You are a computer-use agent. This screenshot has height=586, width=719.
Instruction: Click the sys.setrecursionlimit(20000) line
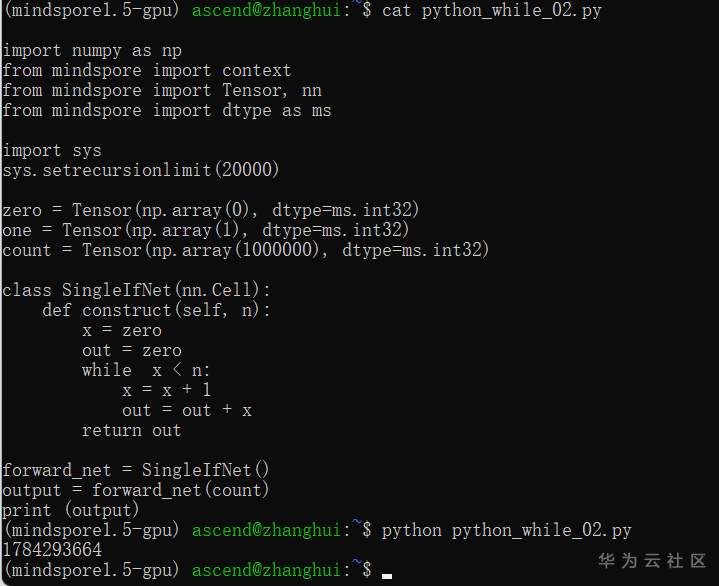[x=141, y=170]
